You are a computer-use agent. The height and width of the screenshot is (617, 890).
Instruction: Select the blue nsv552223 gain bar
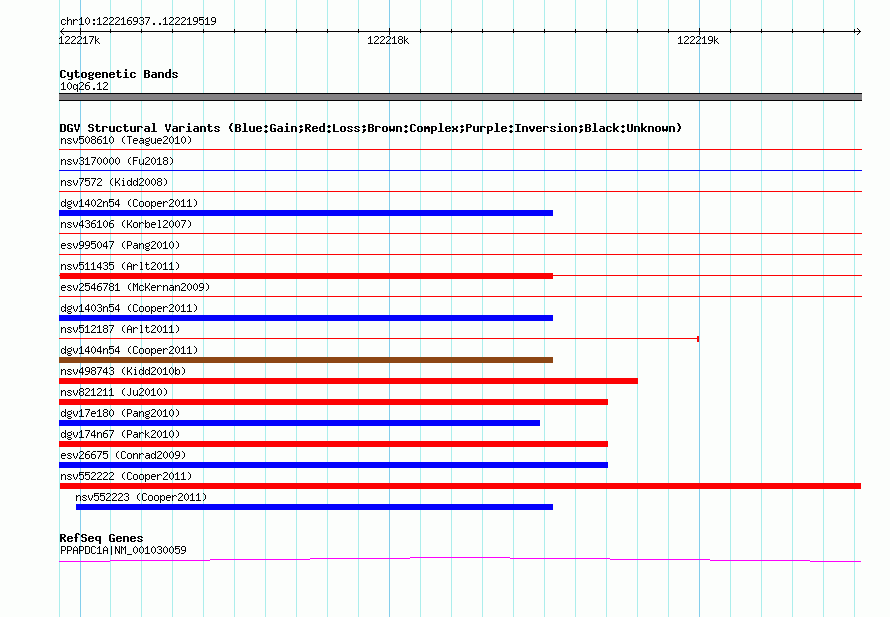tap(314, 507)
